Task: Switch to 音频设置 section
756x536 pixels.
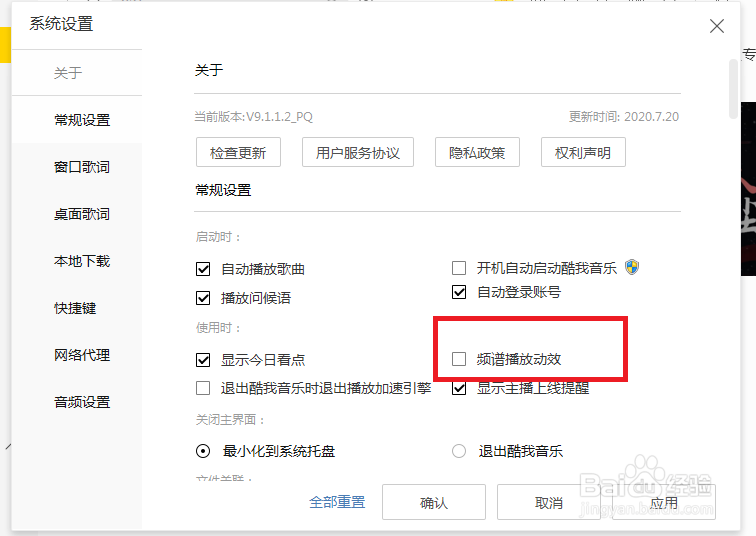Action: pos(82,402)
